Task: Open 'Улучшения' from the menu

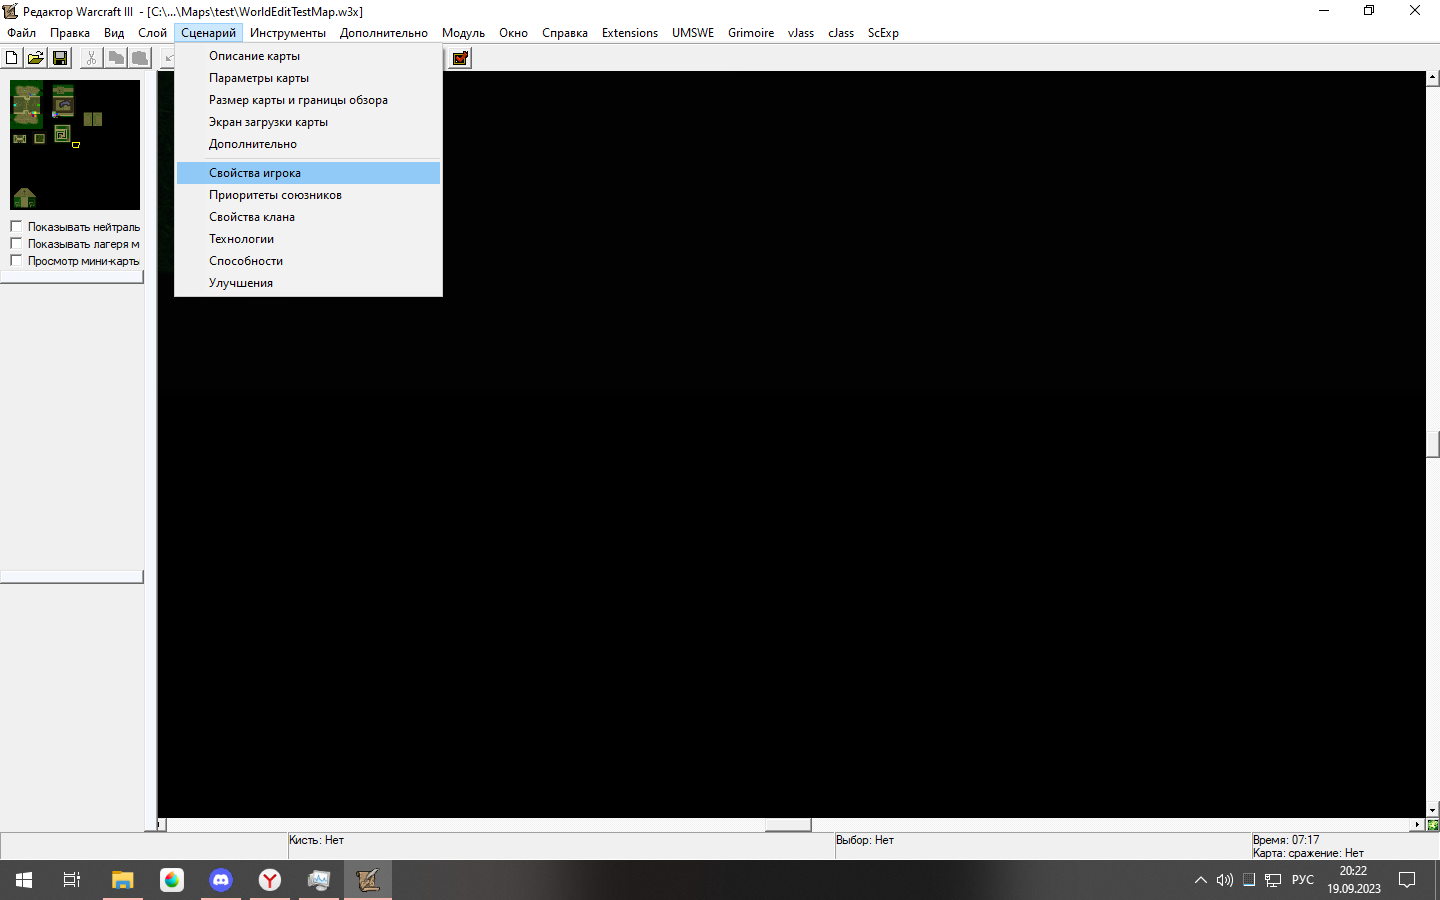Action: 308,283
